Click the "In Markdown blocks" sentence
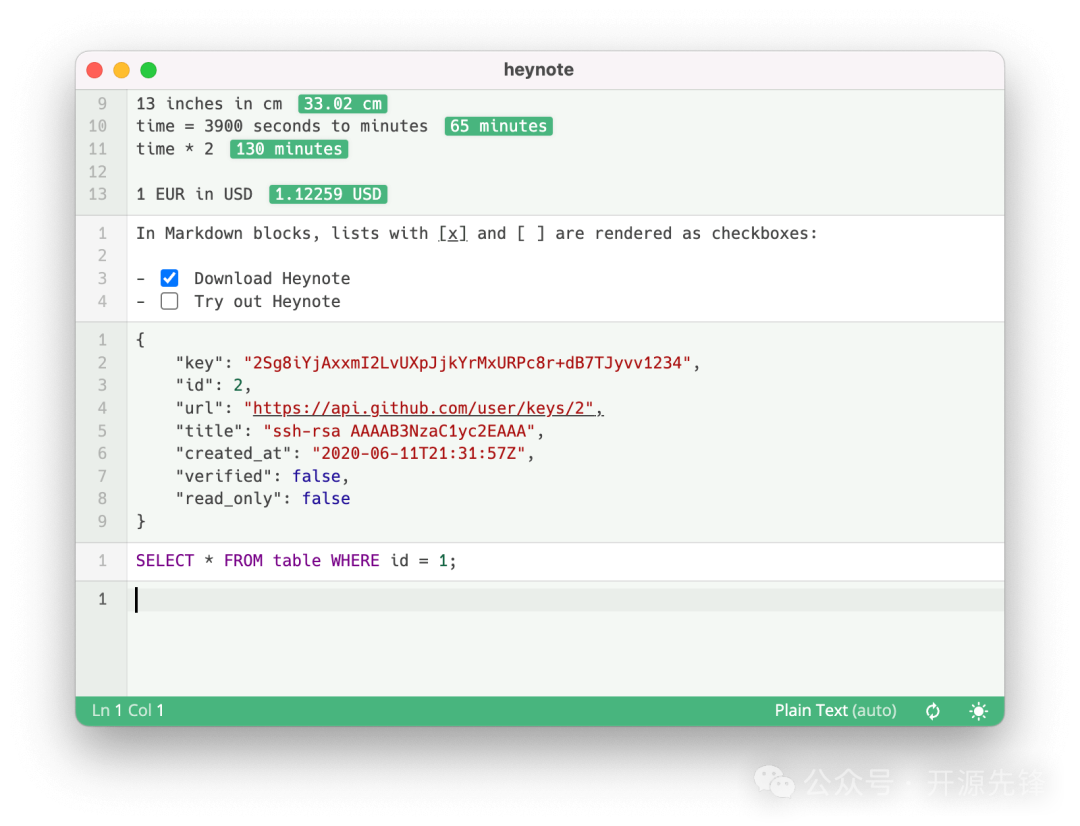 pos(477,234)
